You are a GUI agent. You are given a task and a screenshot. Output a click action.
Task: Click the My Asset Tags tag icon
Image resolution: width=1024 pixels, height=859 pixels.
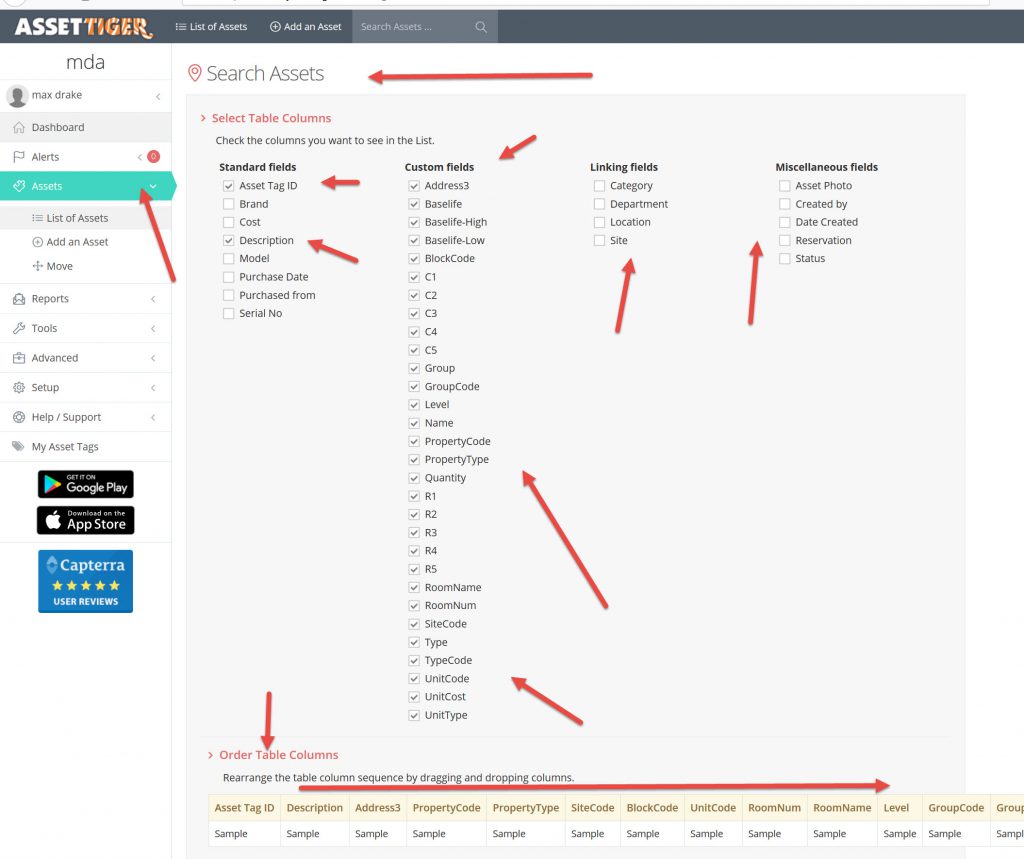[x=19, y=447]
